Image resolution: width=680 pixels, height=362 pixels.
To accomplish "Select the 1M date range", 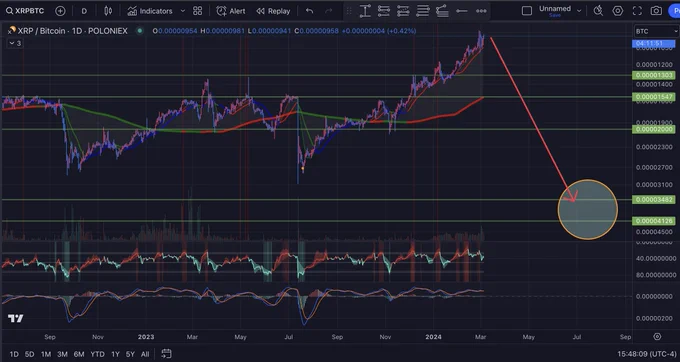I will tap(46, 354).
